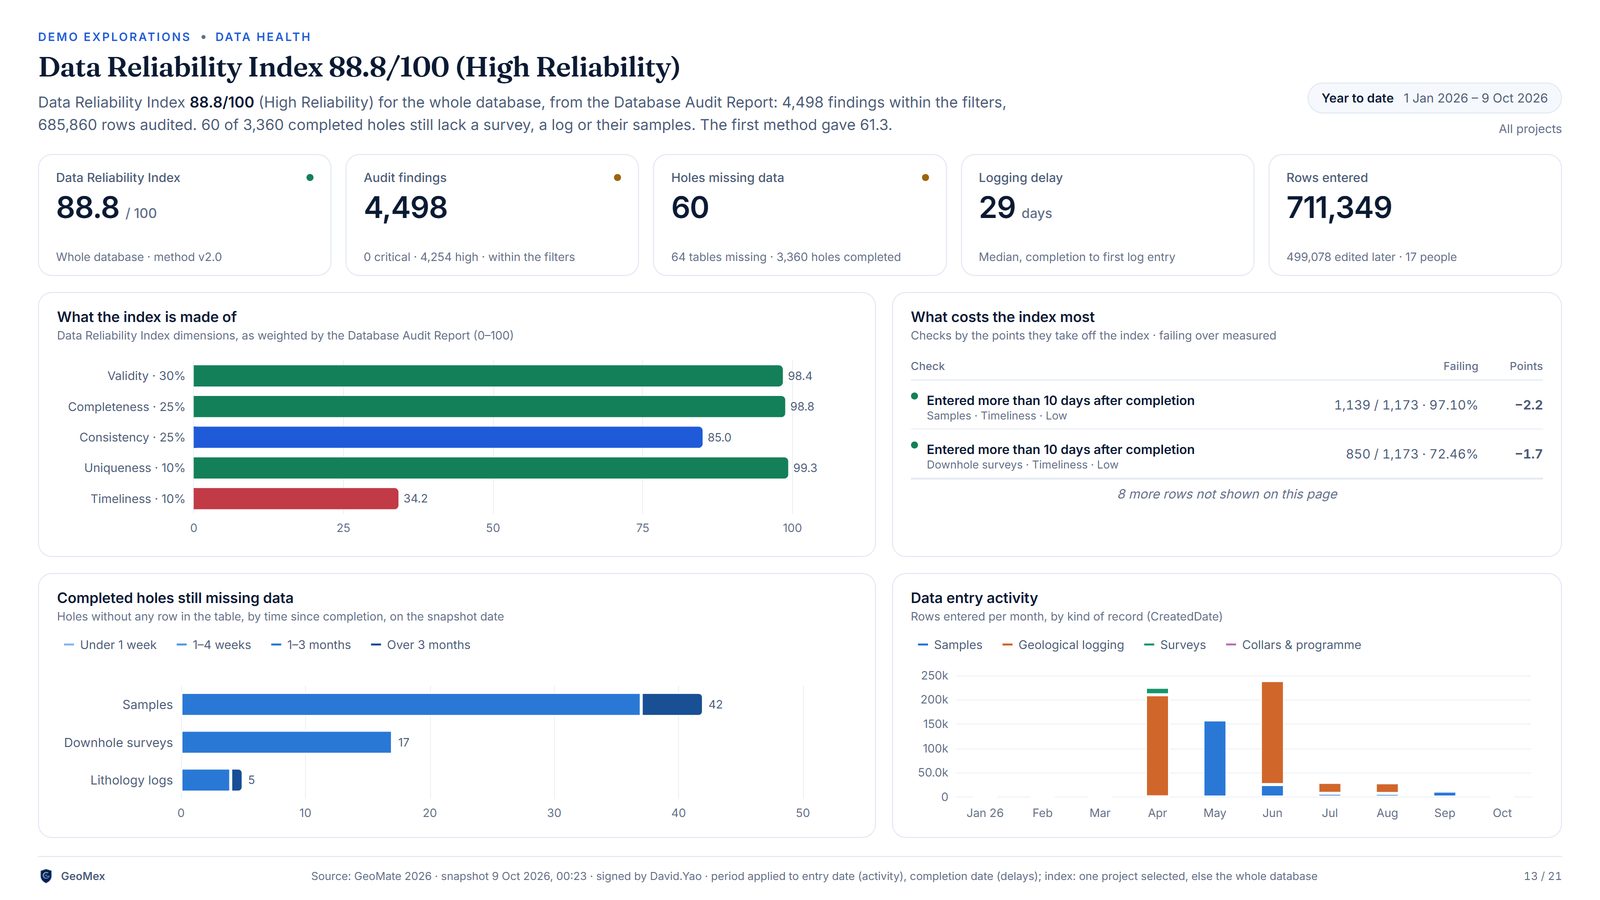
Task: Select the 'Under 1 week' legend entry
Action: coord(110,645)
